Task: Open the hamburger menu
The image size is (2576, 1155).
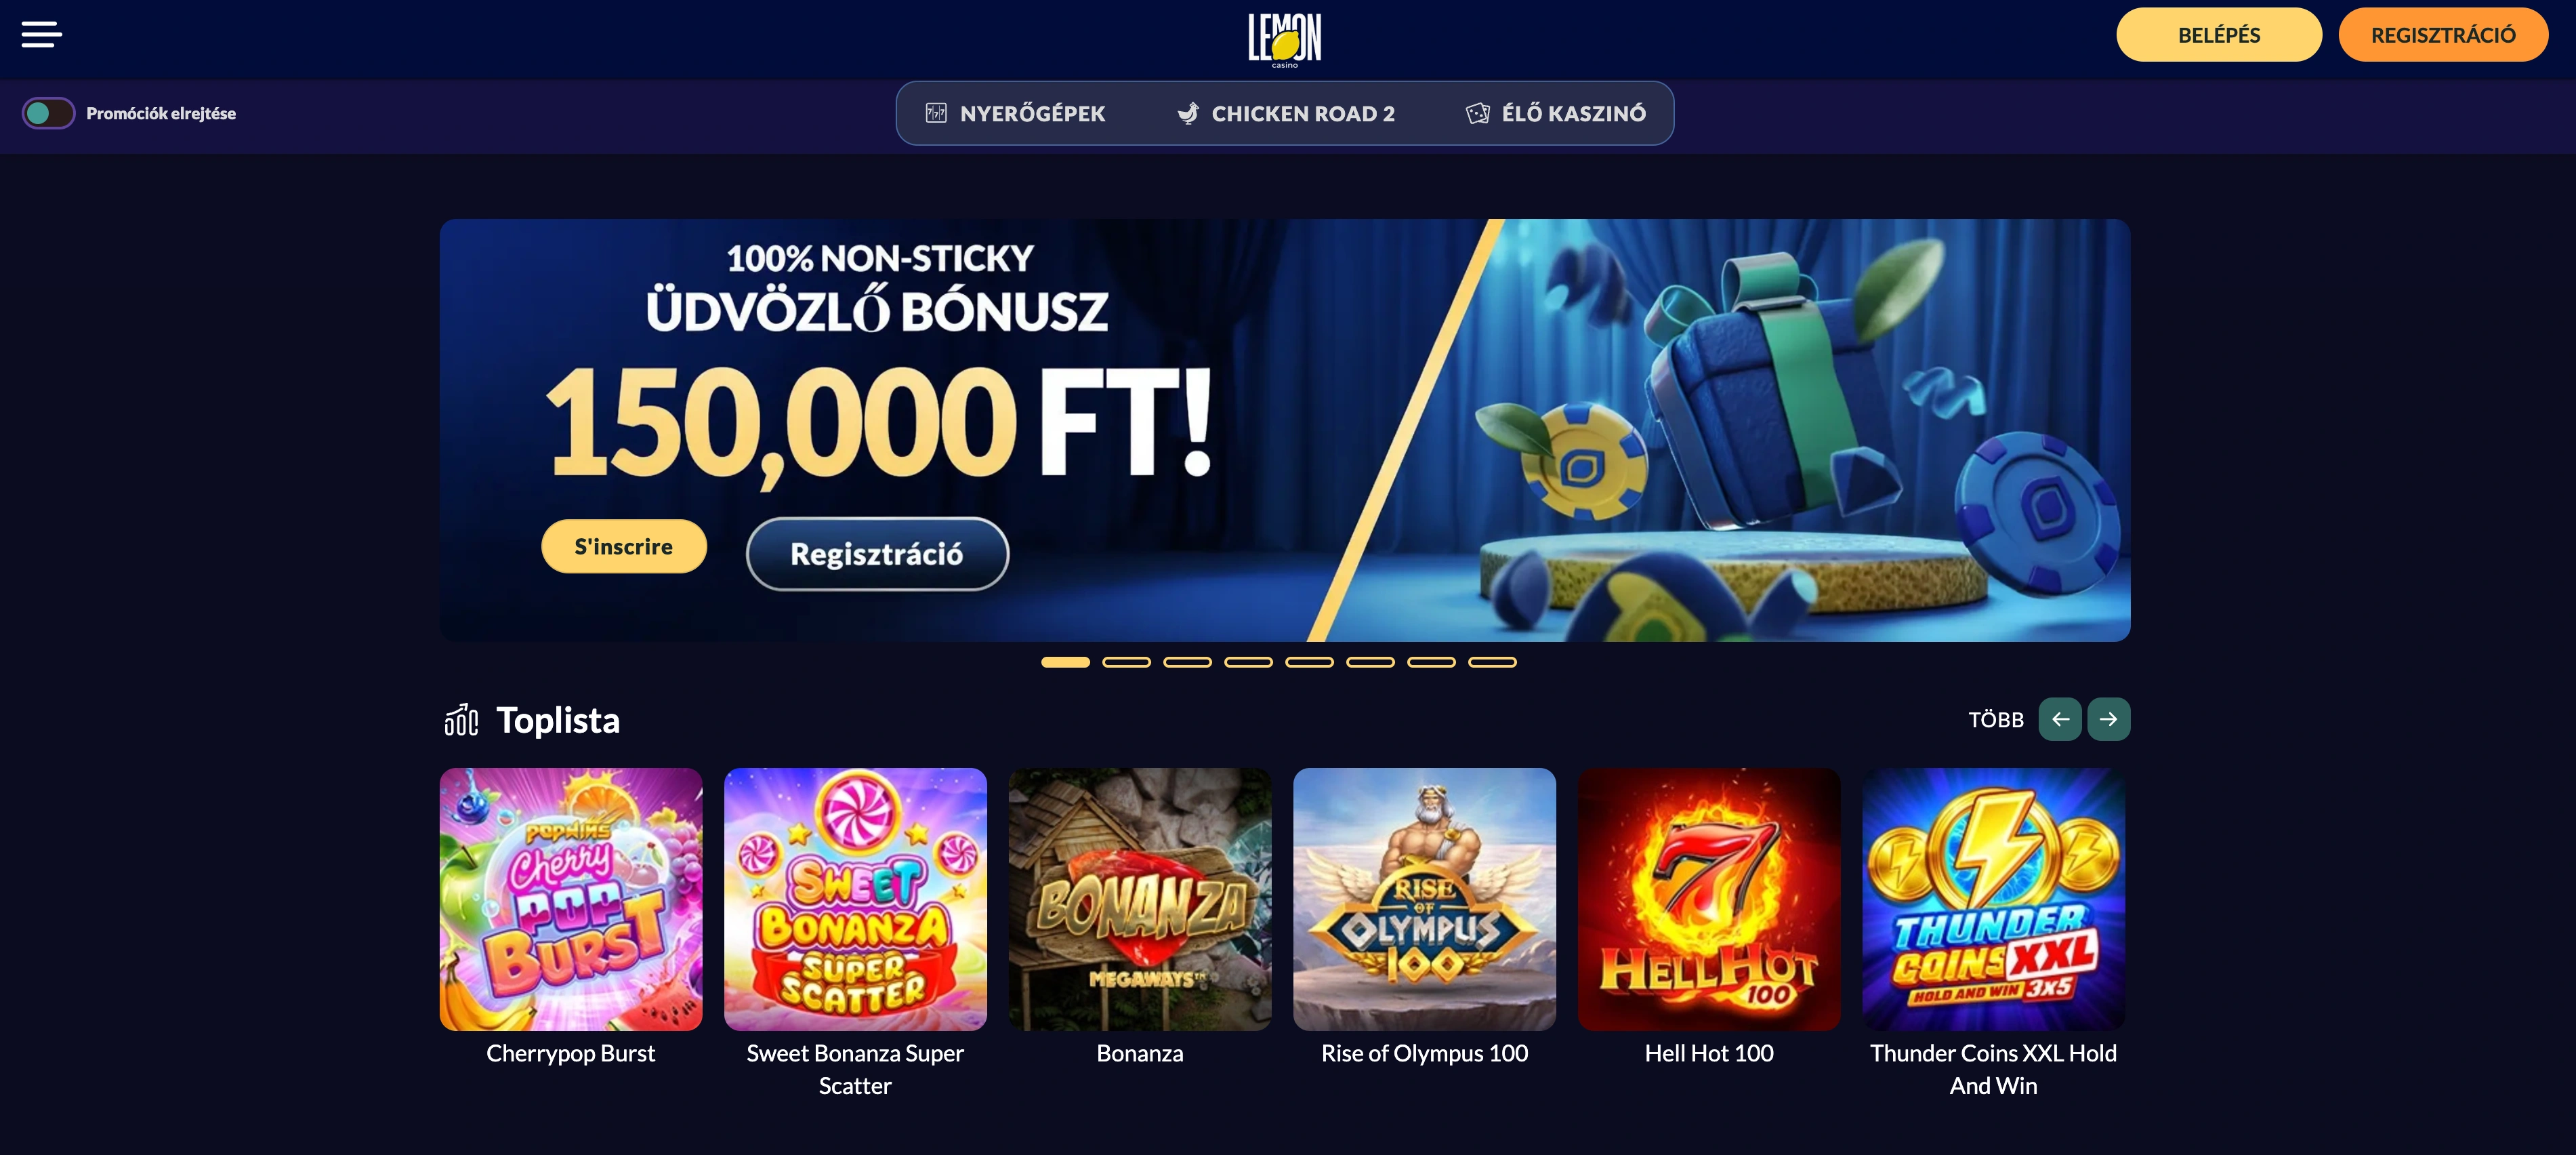Action: pos(42,35)
